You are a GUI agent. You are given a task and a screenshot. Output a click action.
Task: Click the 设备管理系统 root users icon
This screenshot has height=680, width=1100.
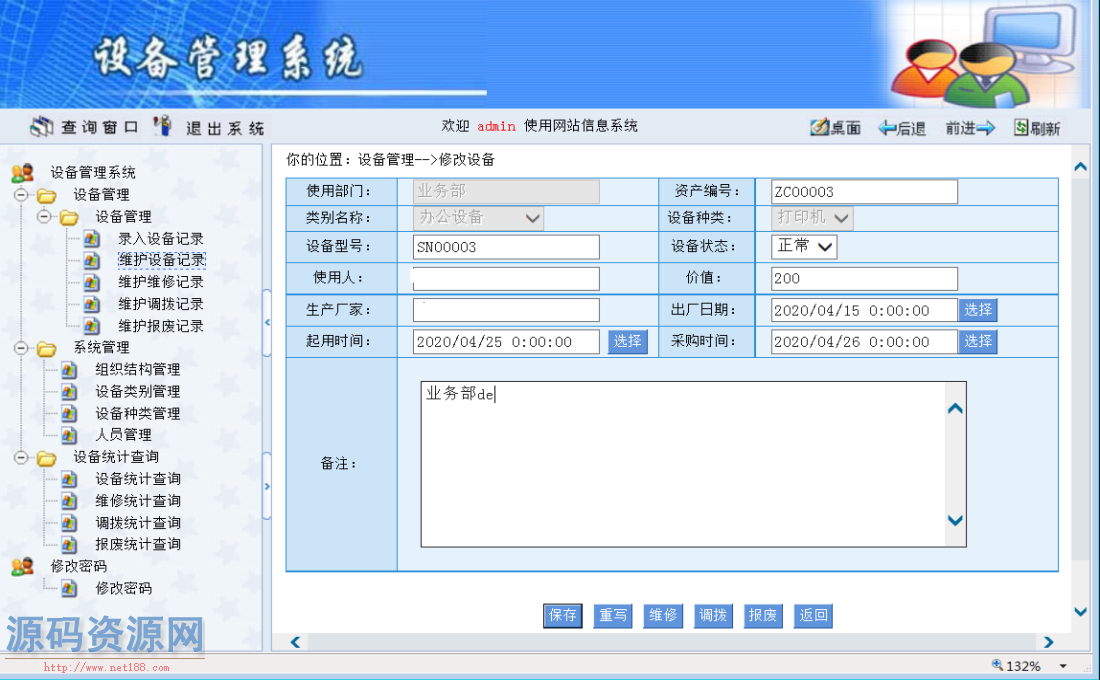point(22,173)
